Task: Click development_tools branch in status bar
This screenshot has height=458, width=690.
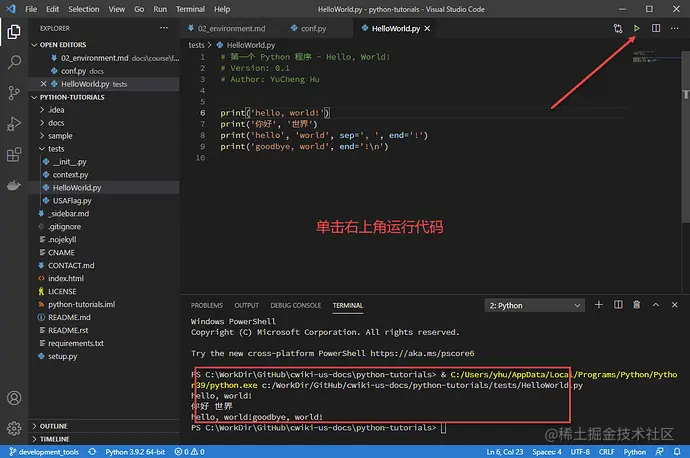Action: 44,451
